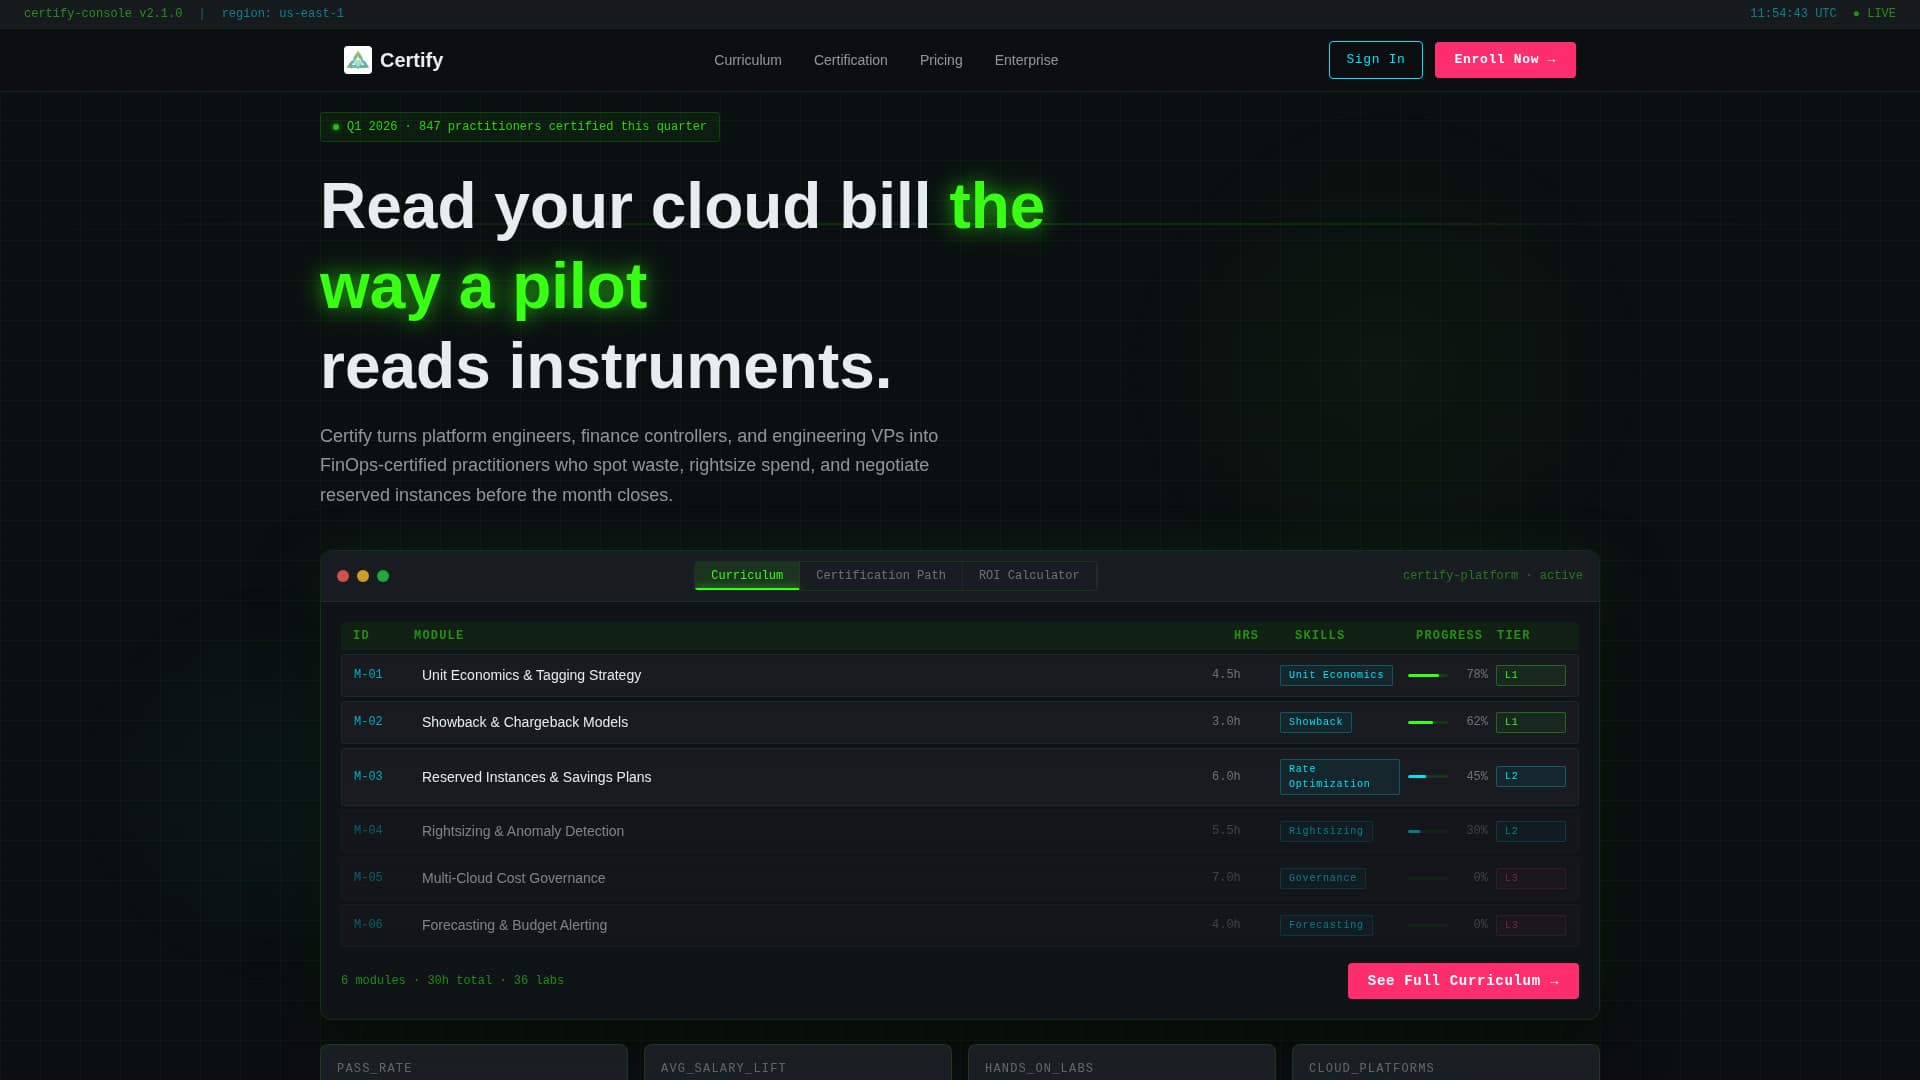Select the M-05 module ID

(x=368, y=878)
